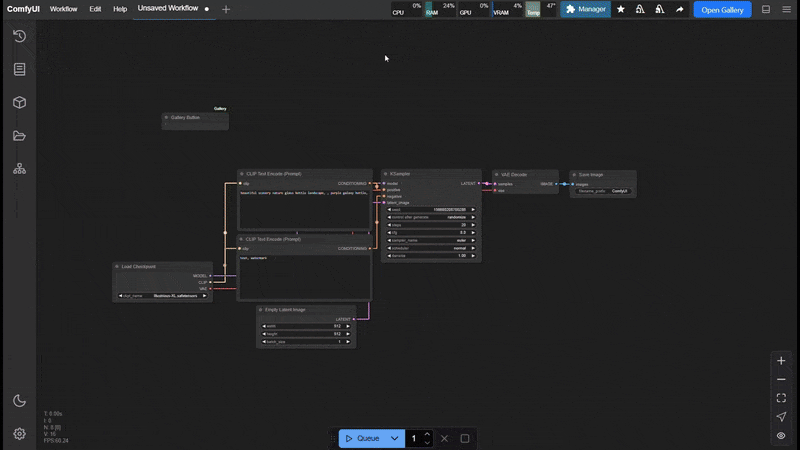The width and height of the screenshot is (800, 450).
Task: Adjust the denoise value widget
Action: pyautogui.click(x=431, y=256)
